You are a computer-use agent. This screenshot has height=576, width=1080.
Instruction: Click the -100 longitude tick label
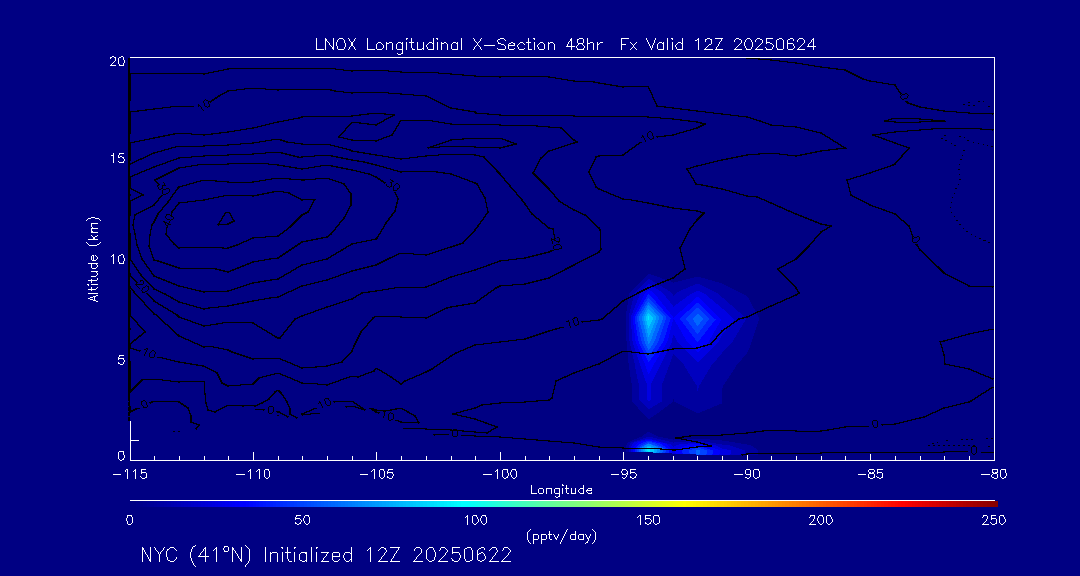(x=500, y=475)
